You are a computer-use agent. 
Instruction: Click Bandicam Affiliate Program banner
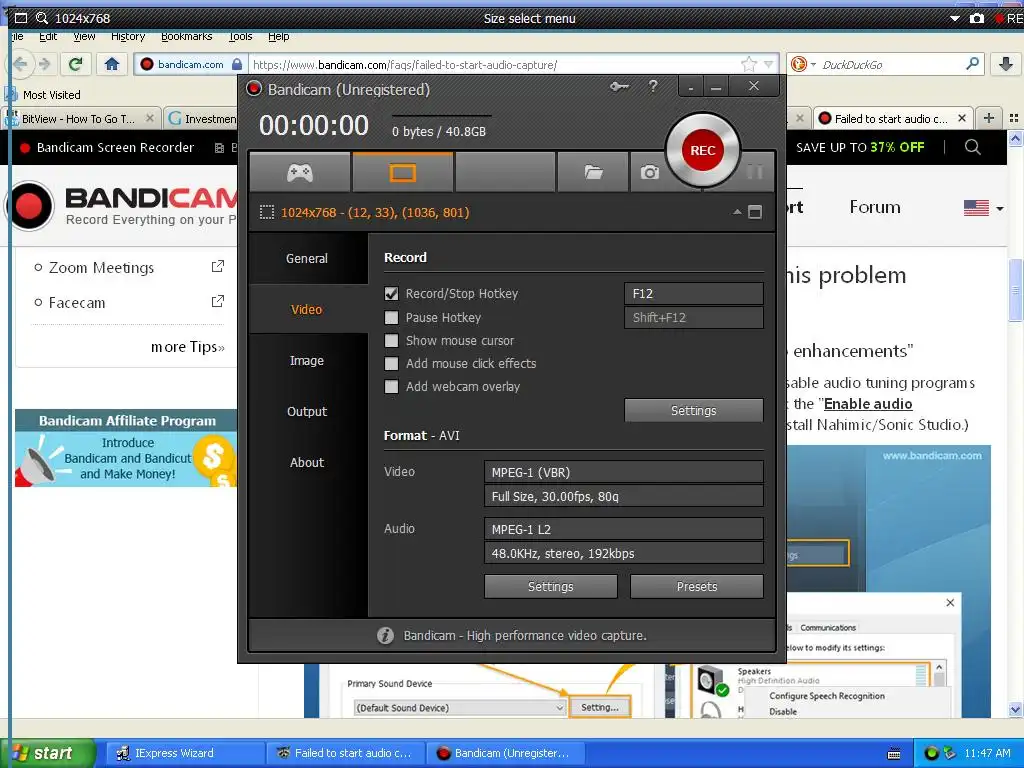tap(126, 448)
